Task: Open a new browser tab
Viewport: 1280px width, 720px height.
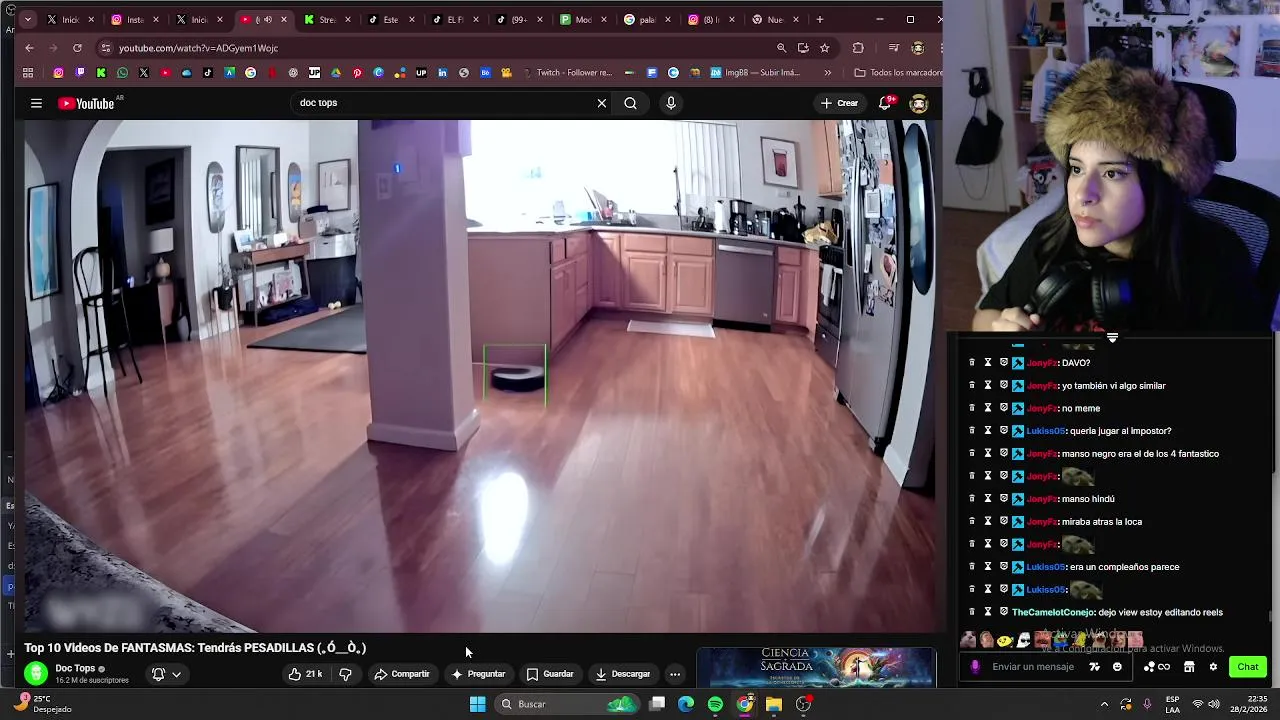Action: (x=820, y=19)
